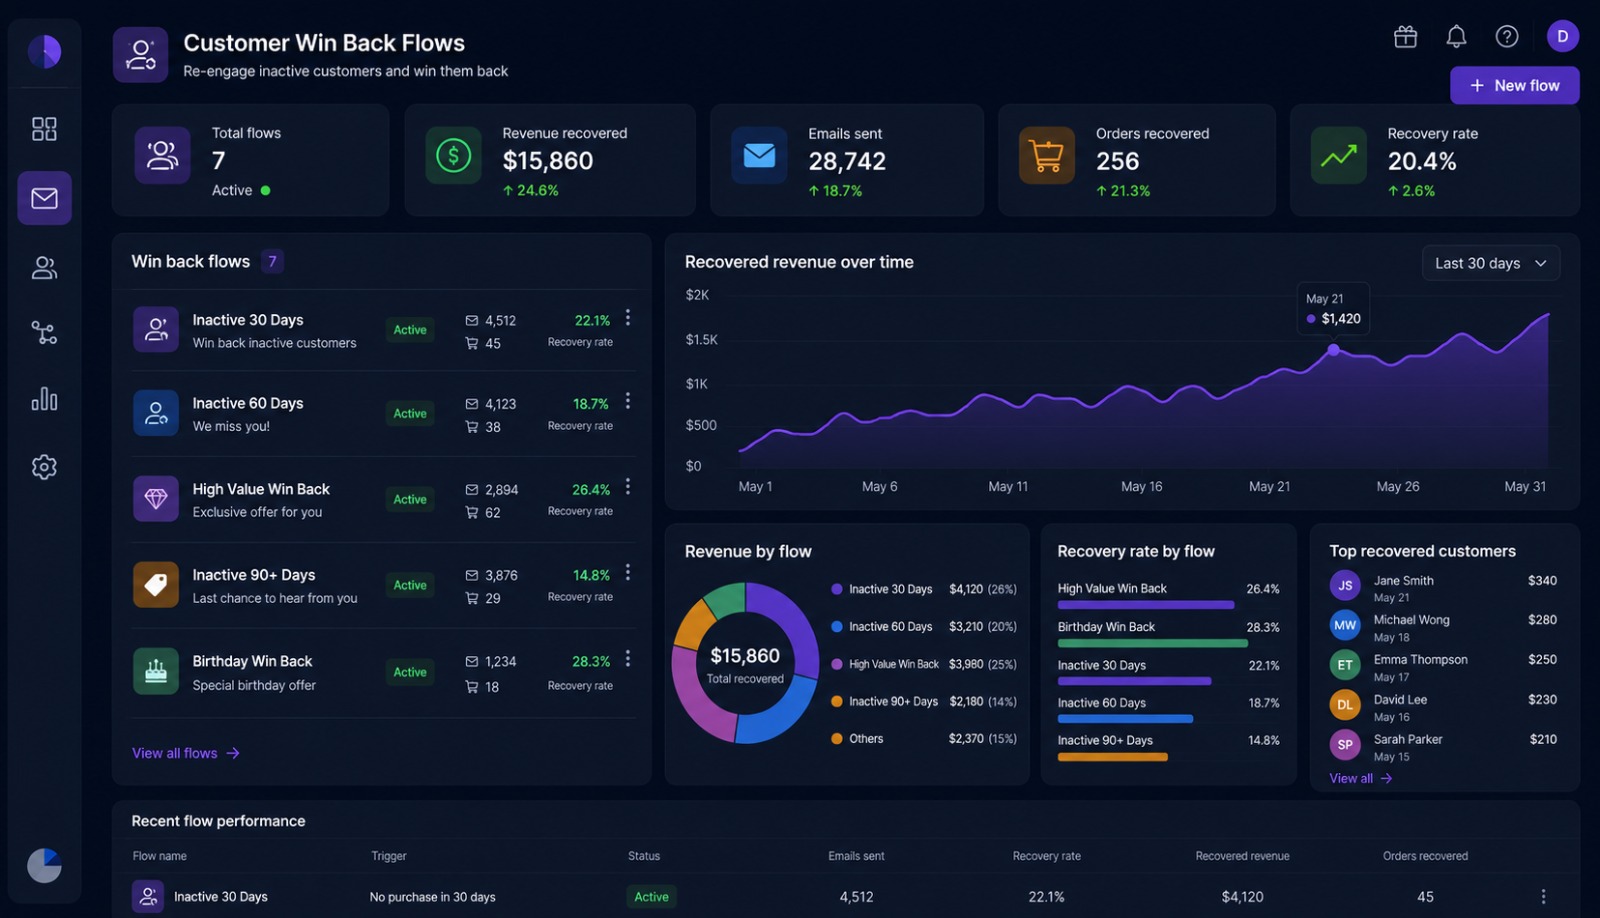The image size is (1600, 918).
Task: Click the High Value Win Back legend entry
Action: (x=924, y=664)
